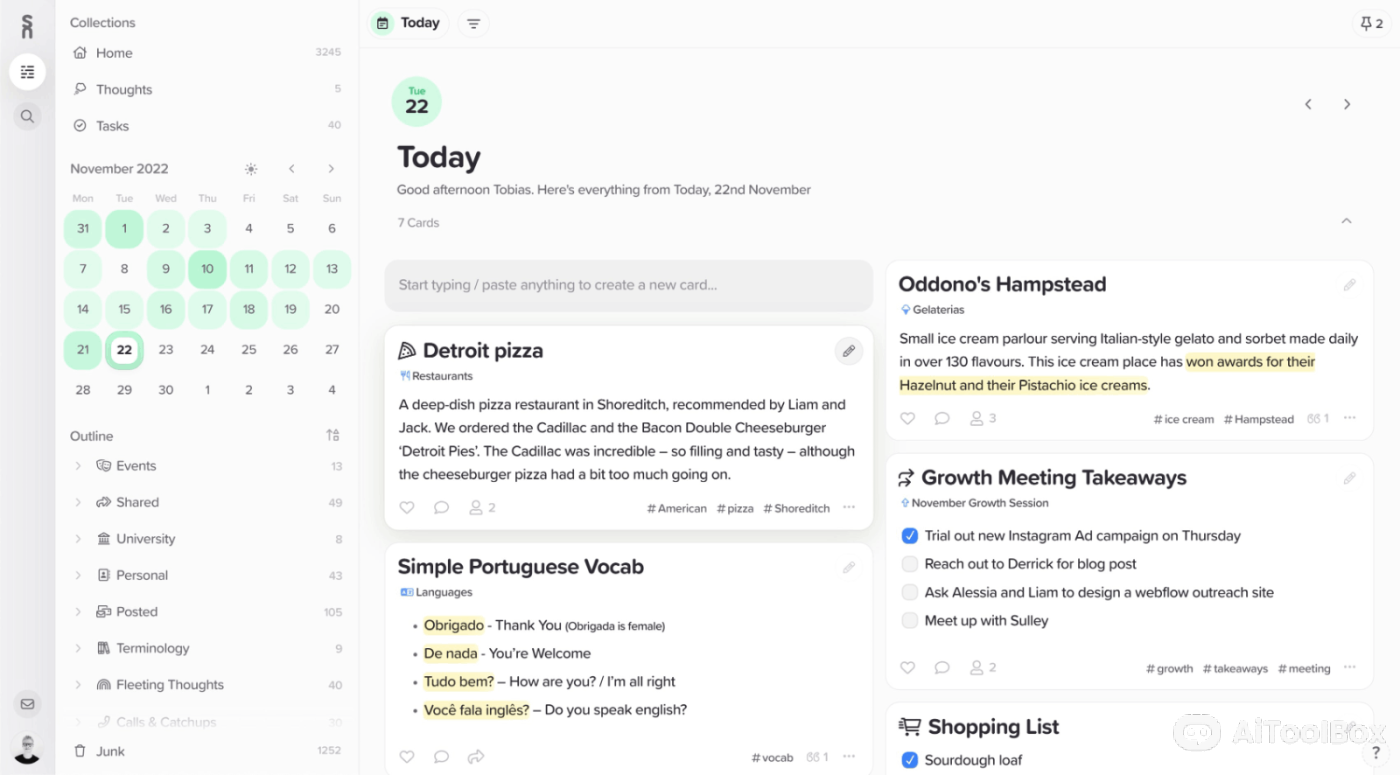View members of Detroit pizza card
Image resolution: width=1400 pixels, height=775 pixels.
[x=482, y=508]
